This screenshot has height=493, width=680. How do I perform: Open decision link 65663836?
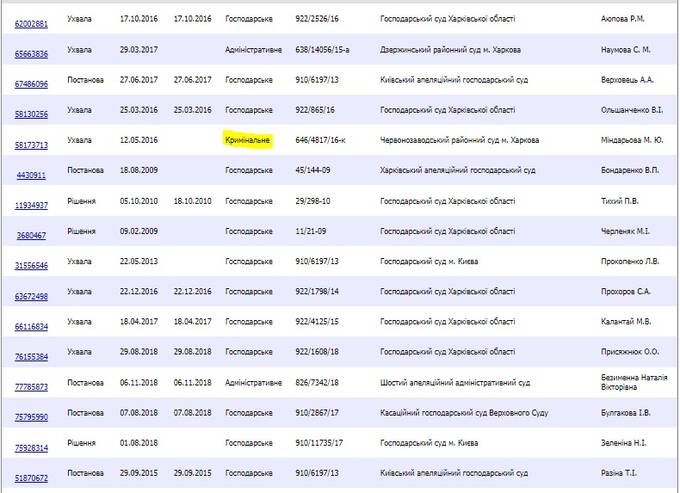30,49
